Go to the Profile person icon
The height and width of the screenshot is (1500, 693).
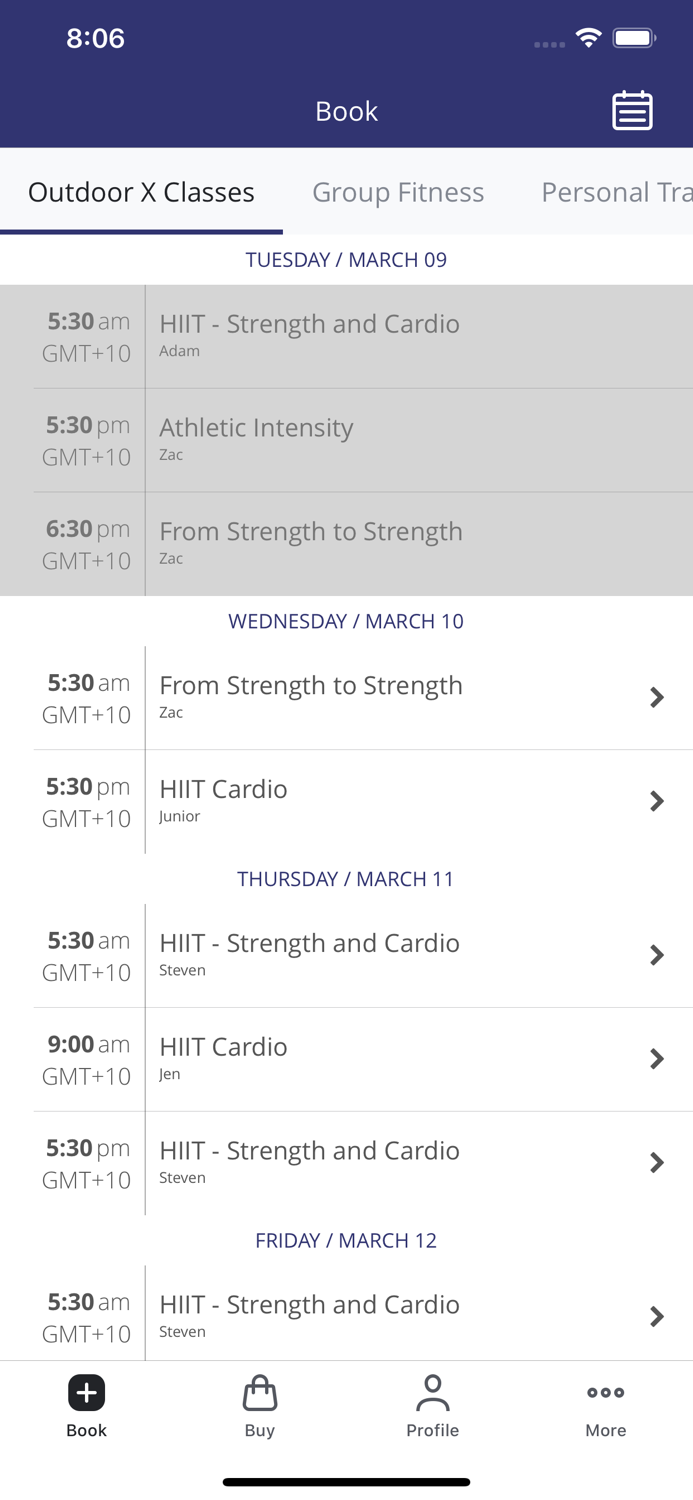[x=433, y=1392]
